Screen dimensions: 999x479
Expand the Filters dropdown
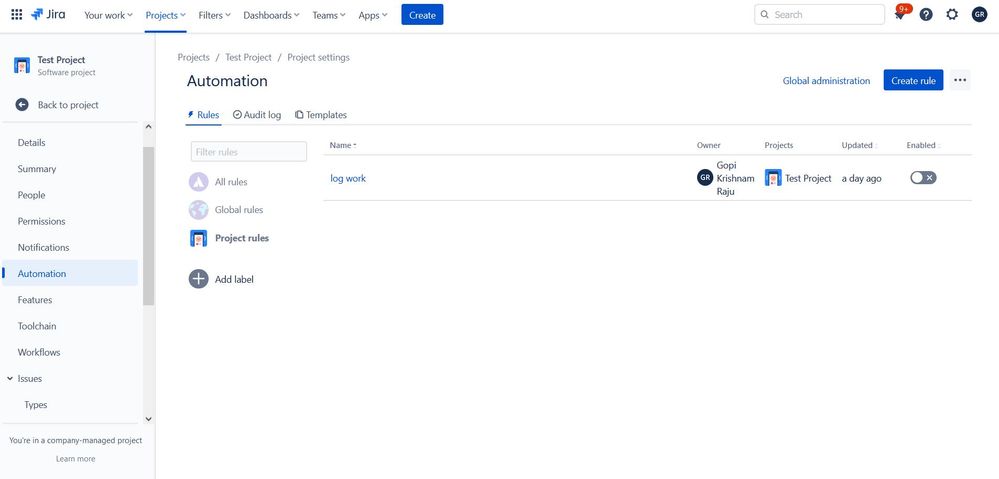(x=215, y=15)
